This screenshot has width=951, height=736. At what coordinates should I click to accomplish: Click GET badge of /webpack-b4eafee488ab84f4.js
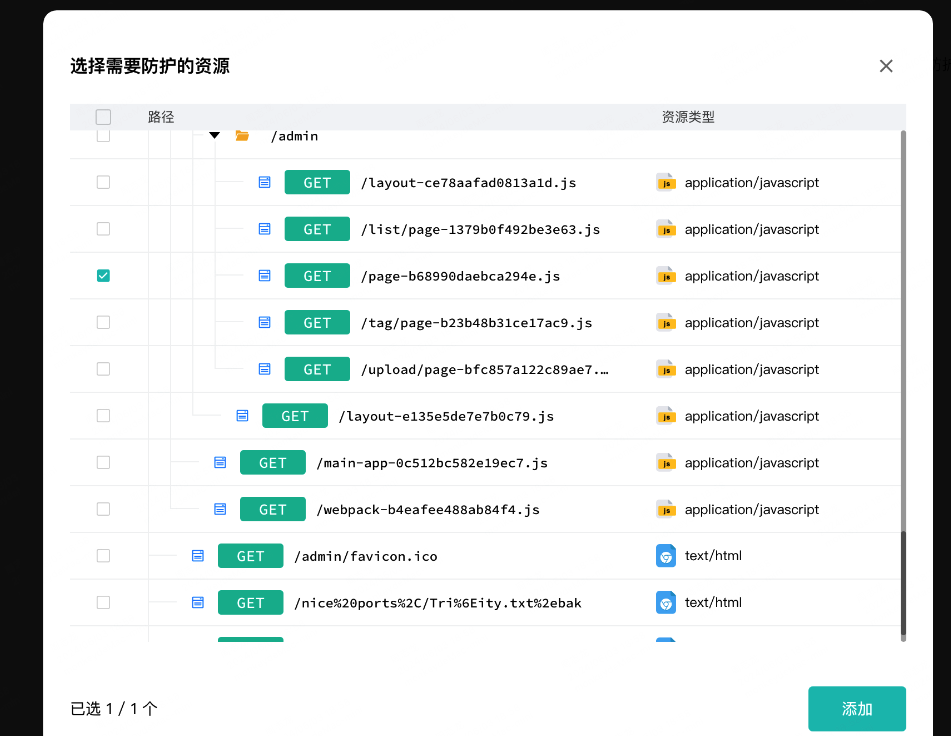tap(273, 509)
